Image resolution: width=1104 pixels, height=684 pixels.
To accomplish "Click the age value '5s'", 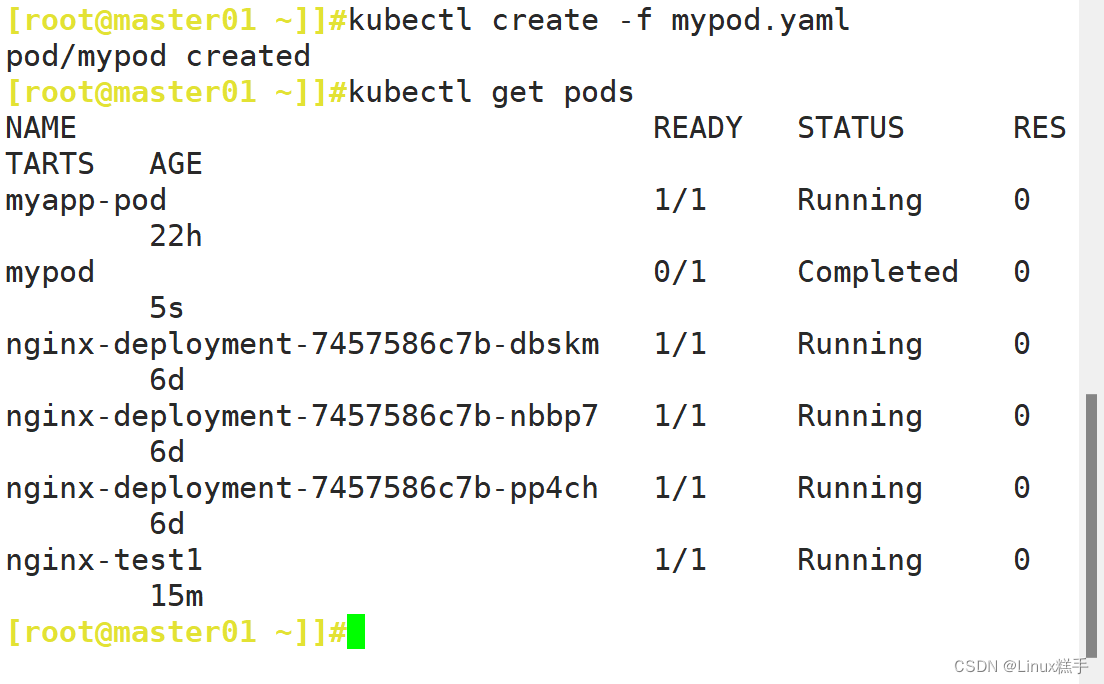I will [x=167, y=309].
